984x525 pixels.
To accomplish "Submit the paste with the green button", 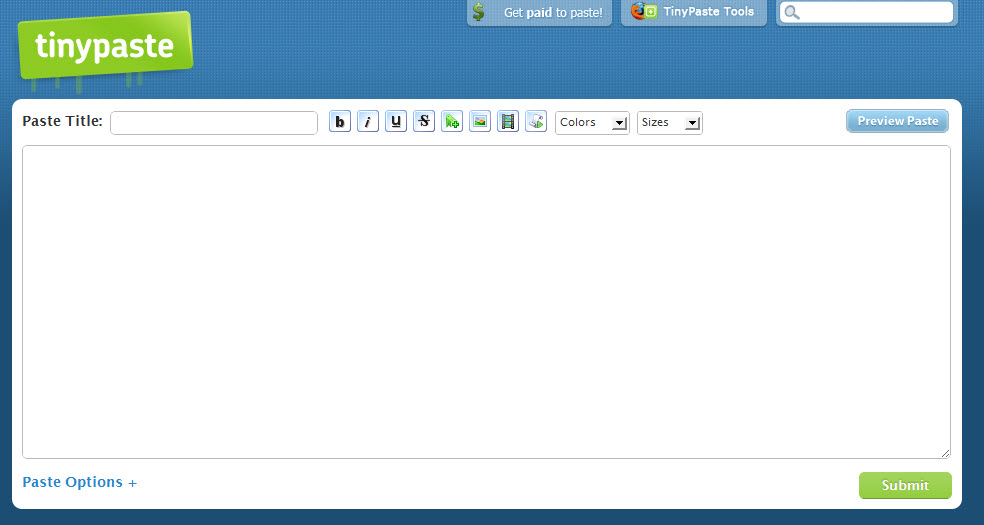I will pyautogui.click(x=905, y=485).
